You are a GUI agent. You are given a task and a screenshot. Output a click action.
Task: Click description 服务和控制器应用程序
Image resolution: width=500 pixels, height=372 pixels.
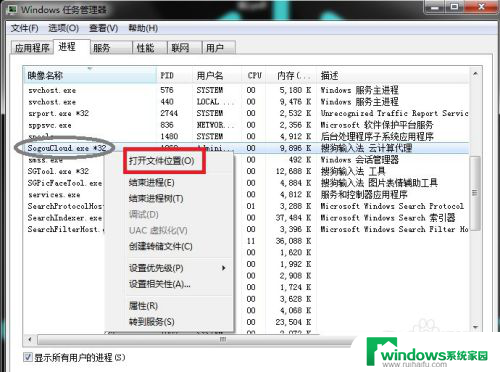(x=364, y=195)
